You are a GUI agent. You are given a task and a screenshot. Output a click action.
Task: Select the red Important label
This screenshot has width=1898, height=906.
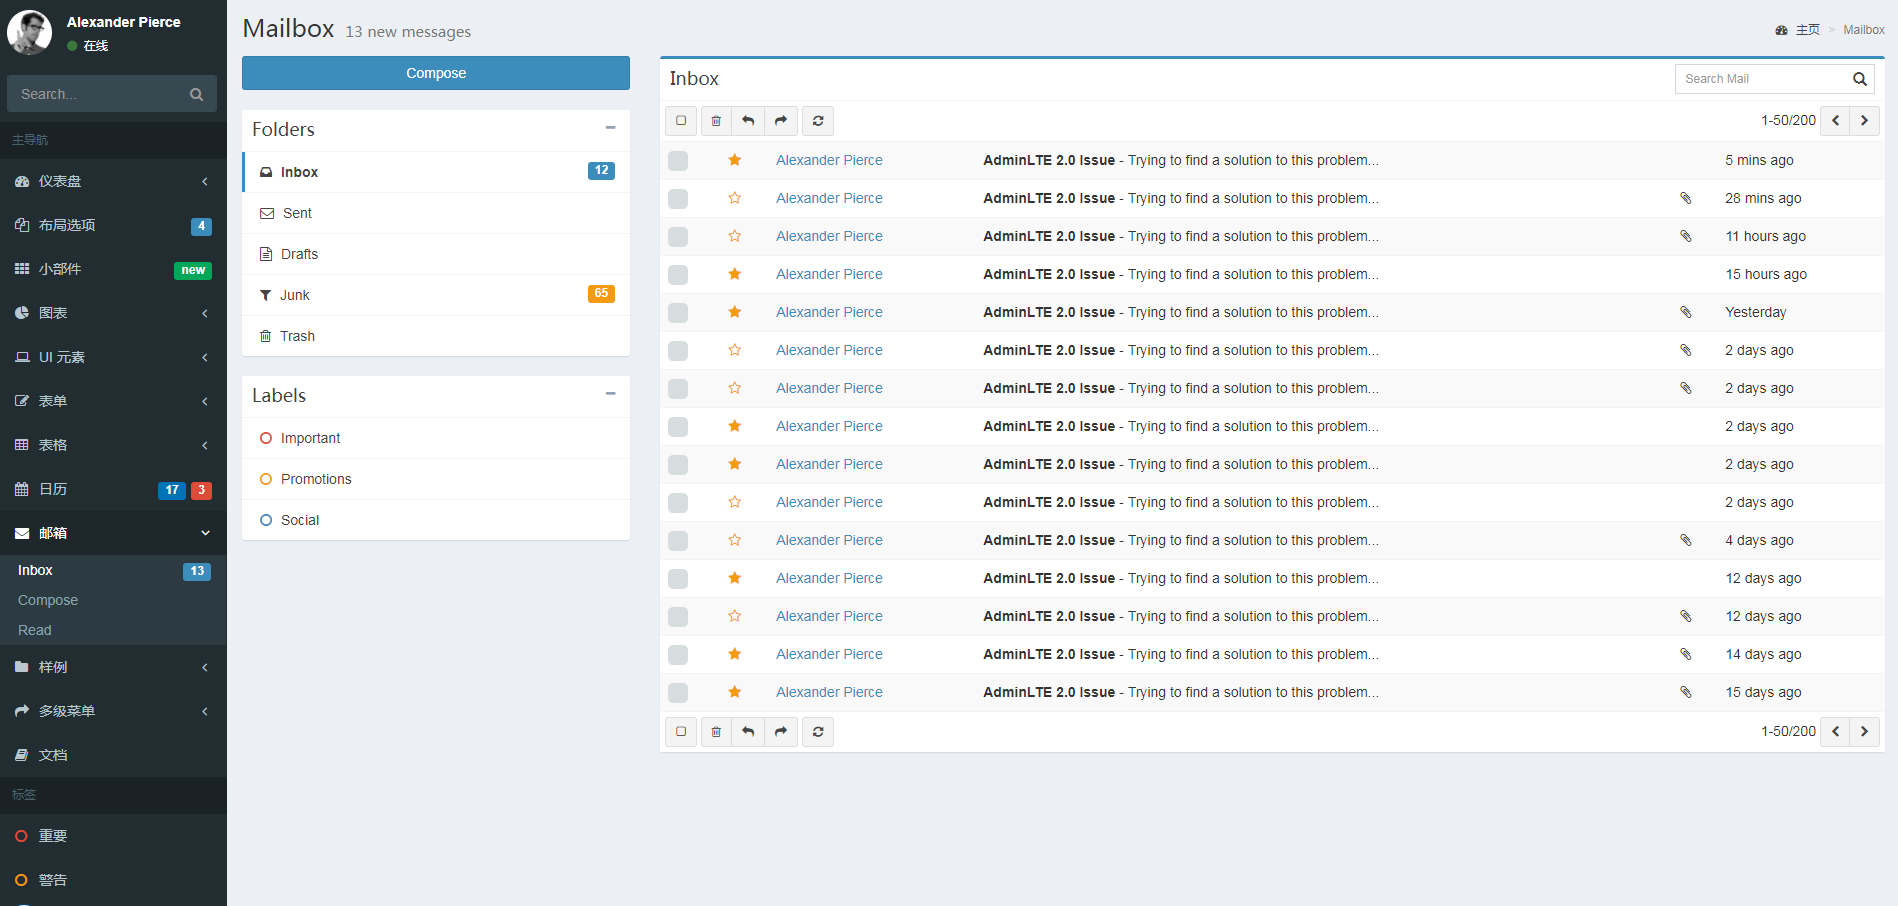point(310,438)
